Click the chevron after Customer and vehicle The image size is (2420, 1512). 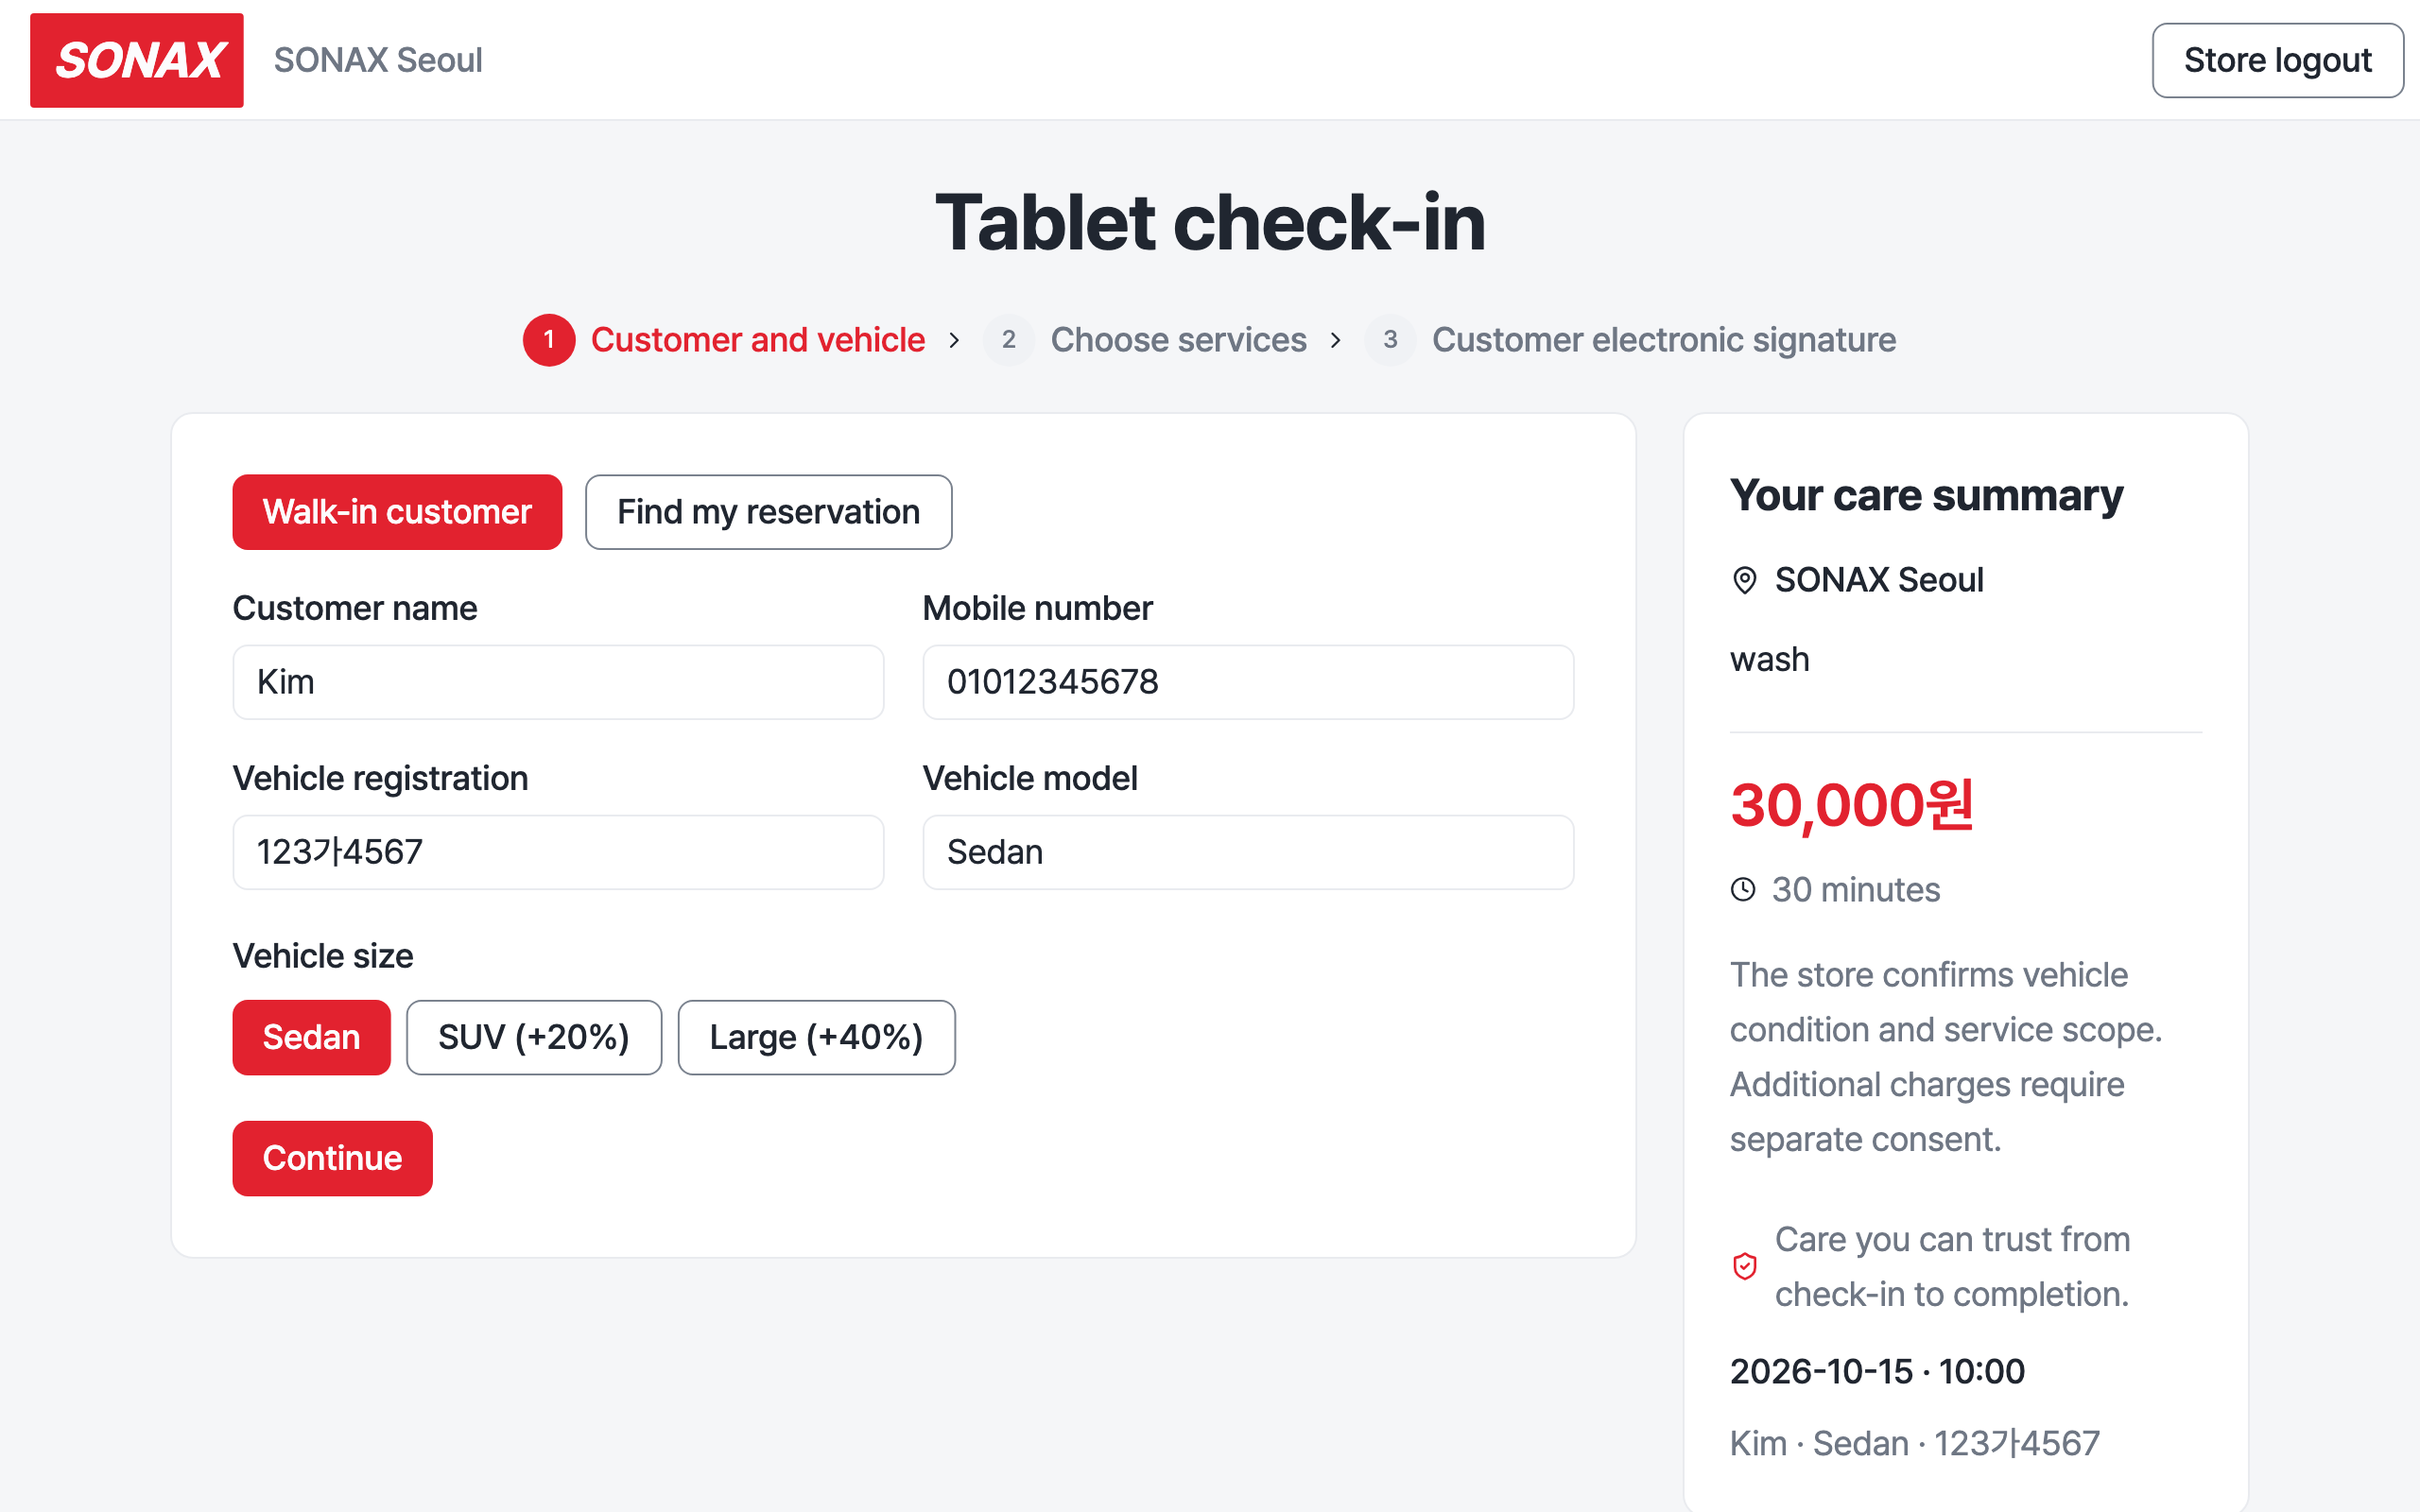(x=954, y=340)
